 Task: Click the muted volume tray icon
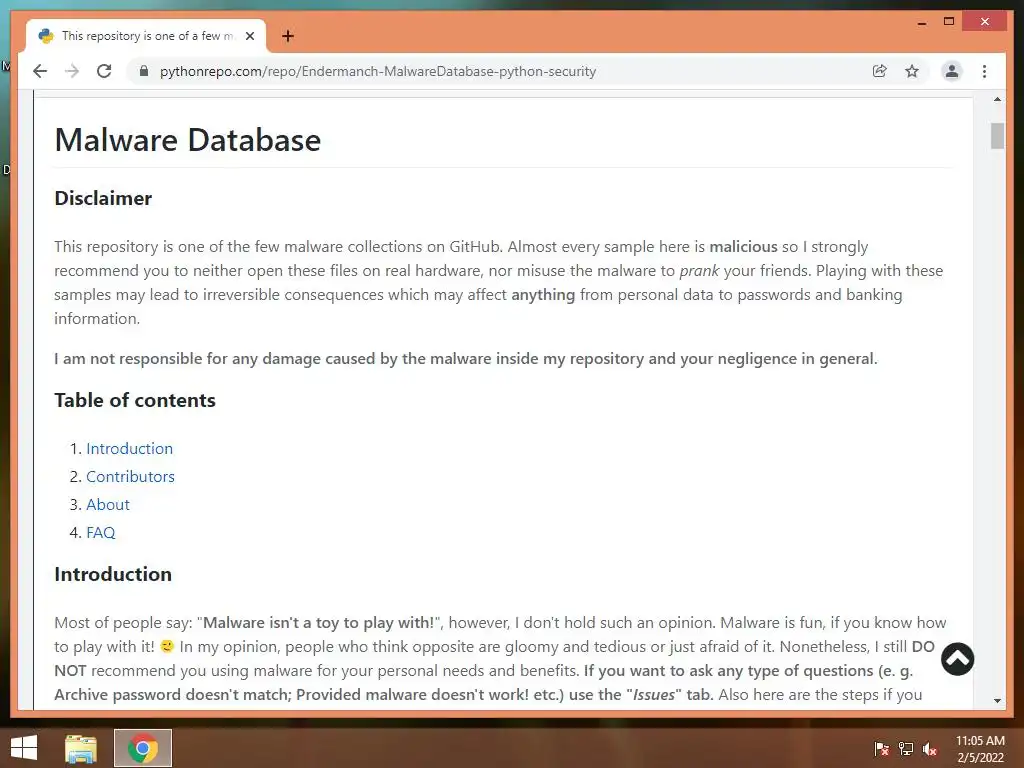[930, 749]
